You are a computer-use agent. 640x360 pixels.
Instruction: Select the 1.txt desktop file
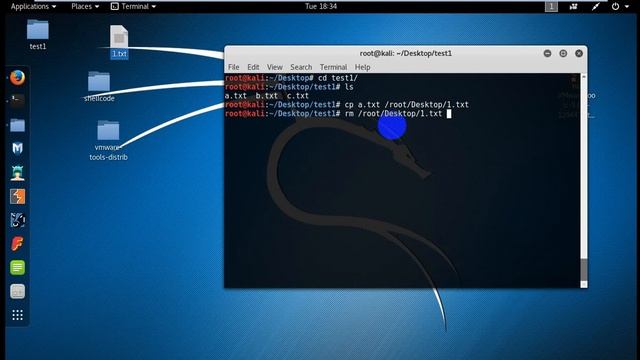[x=119, y=42]
